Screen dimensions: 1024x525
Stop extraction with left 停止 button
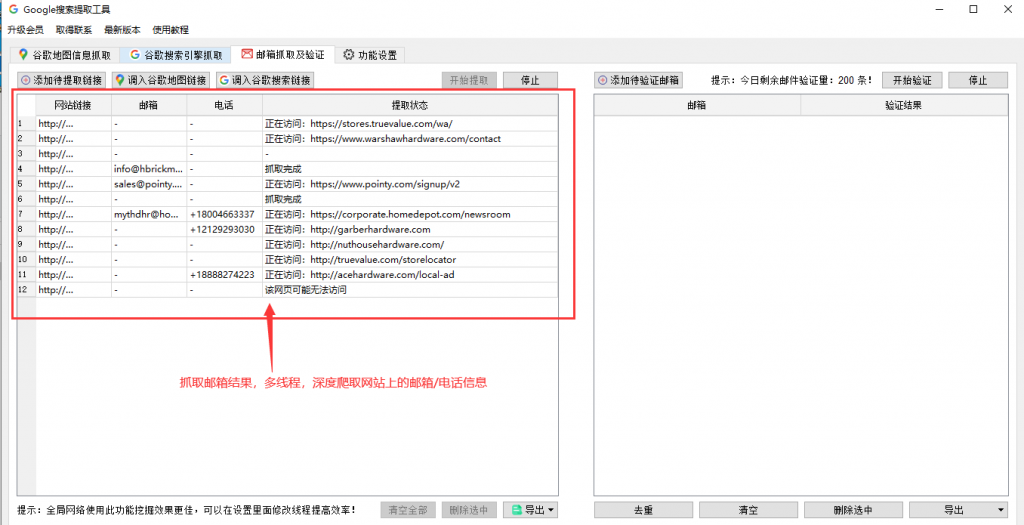pos(530,80)
